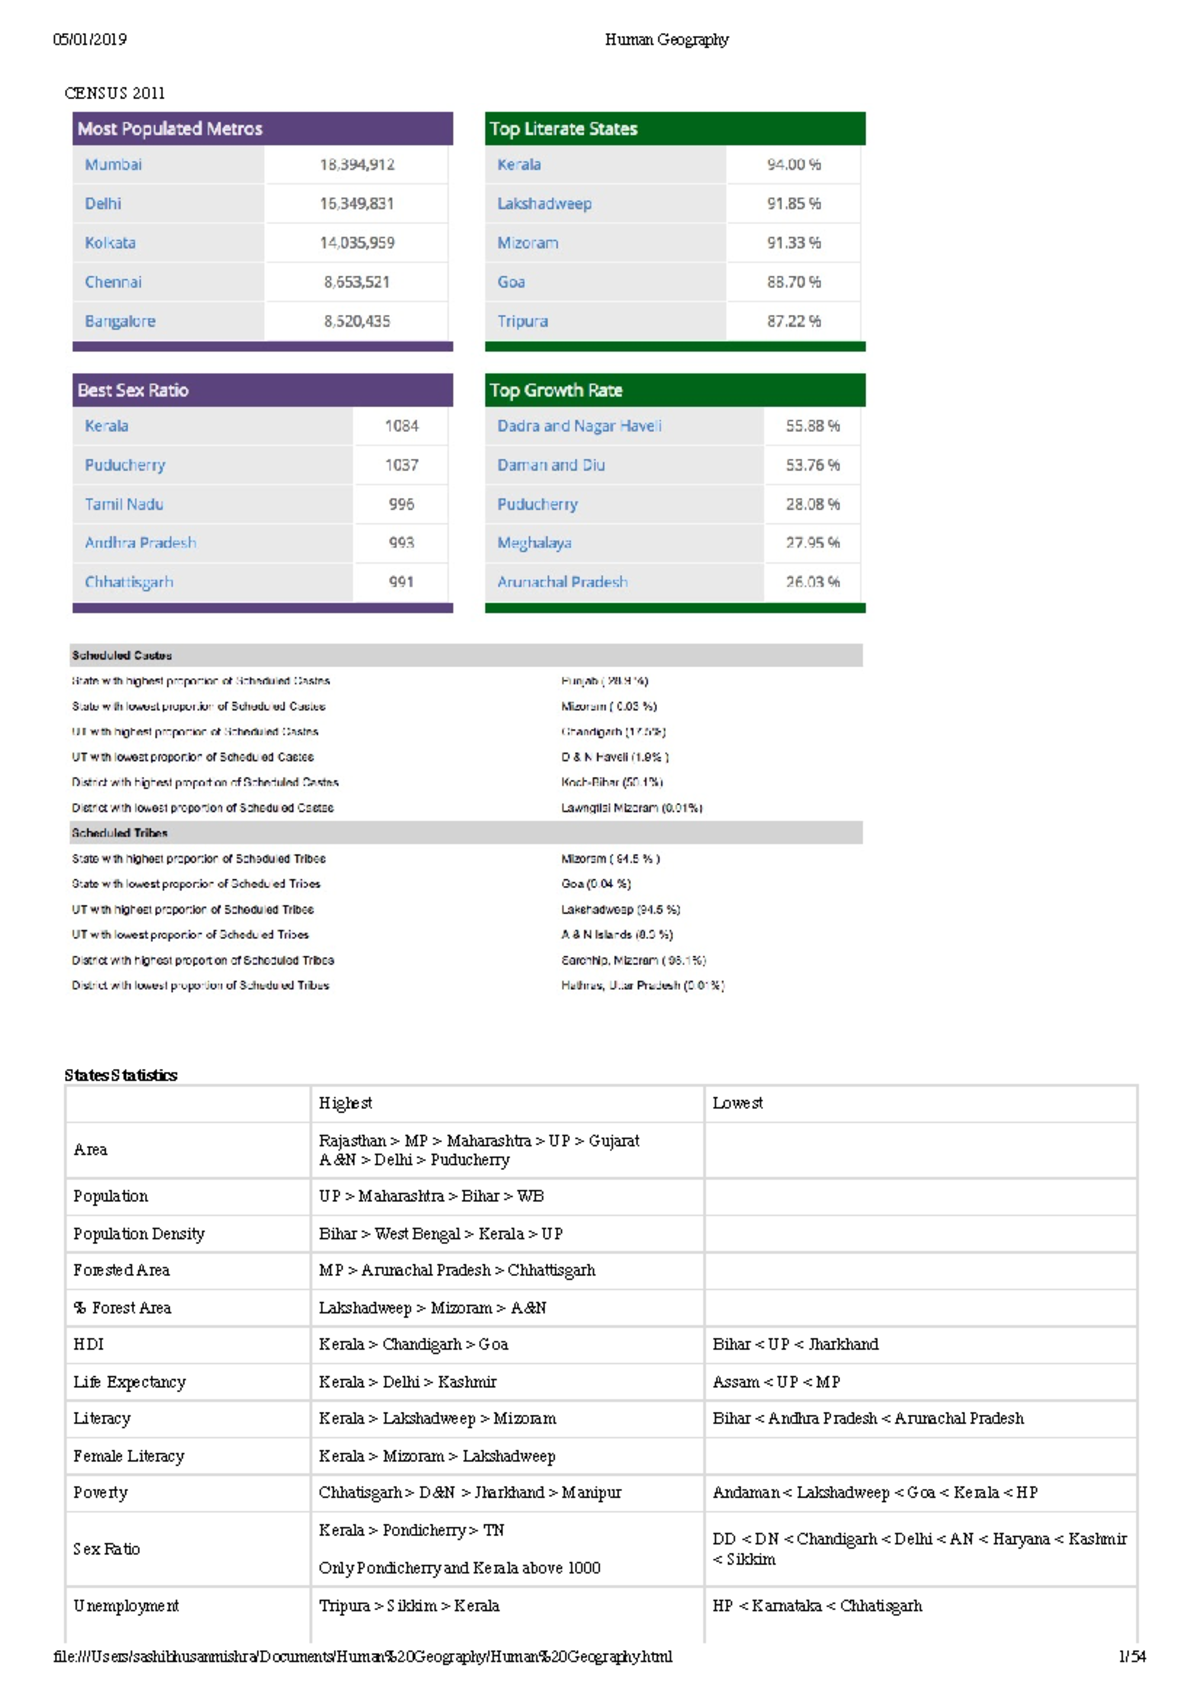Select the 1037 sex ratio value
1200x1697 pixels.
click(x=401, y=465)
